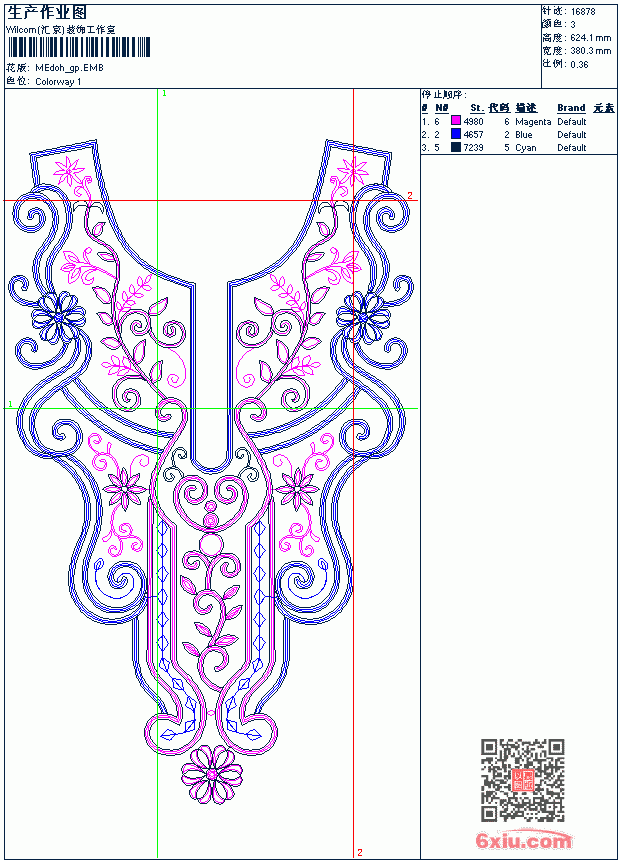Select the stitch count value 16878
This screenshot has height=860, width=620.
point(583,12)
